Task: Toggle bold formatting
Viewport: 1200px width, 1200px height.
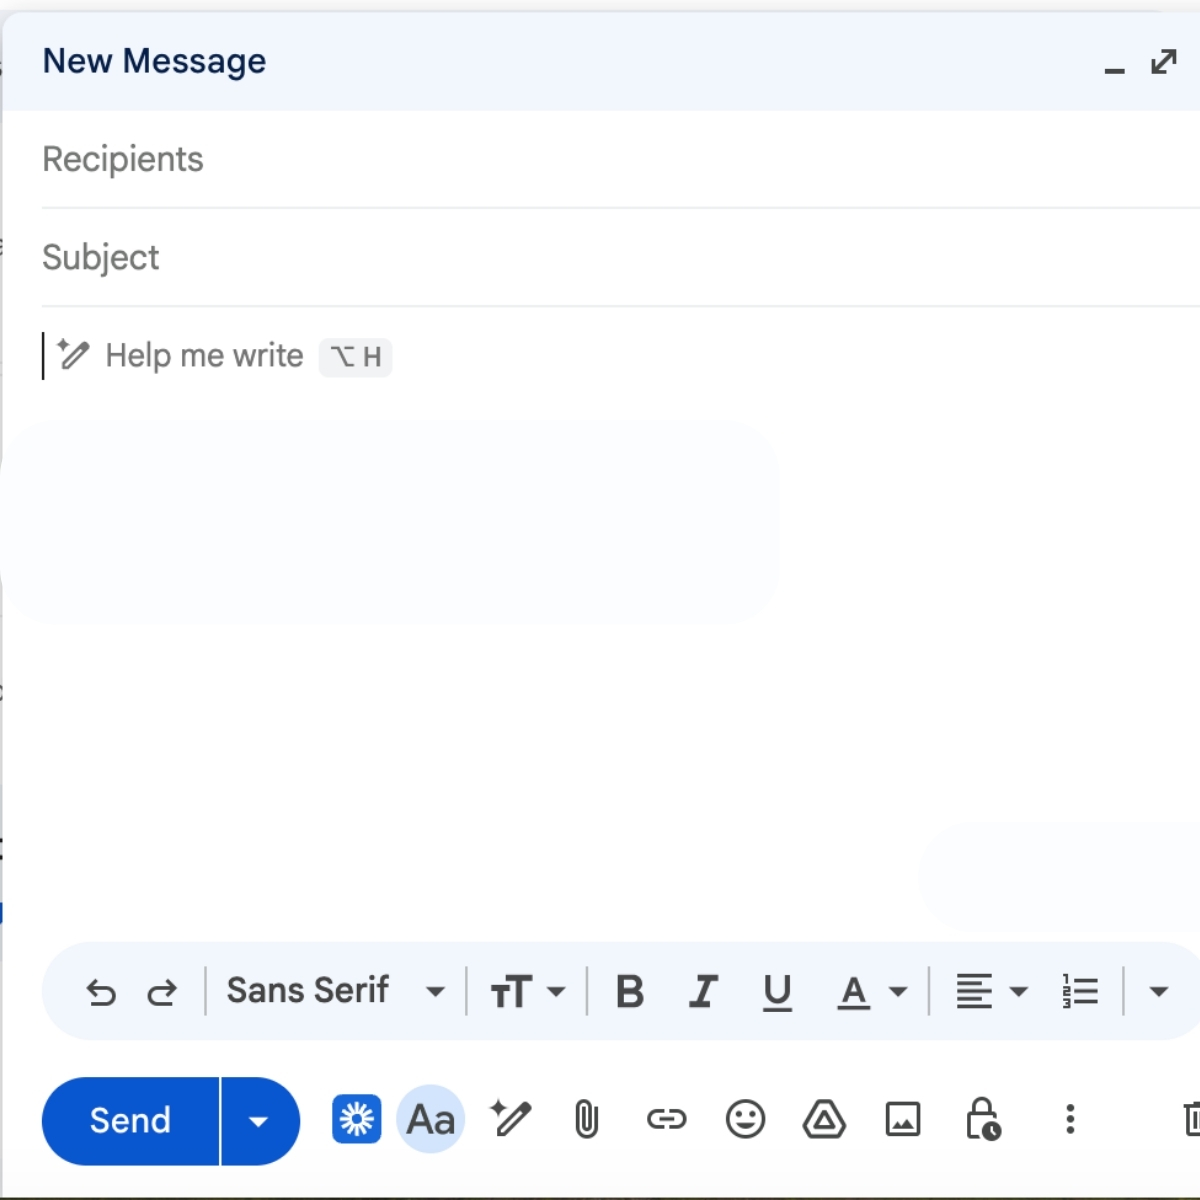Action: point(630,992)
